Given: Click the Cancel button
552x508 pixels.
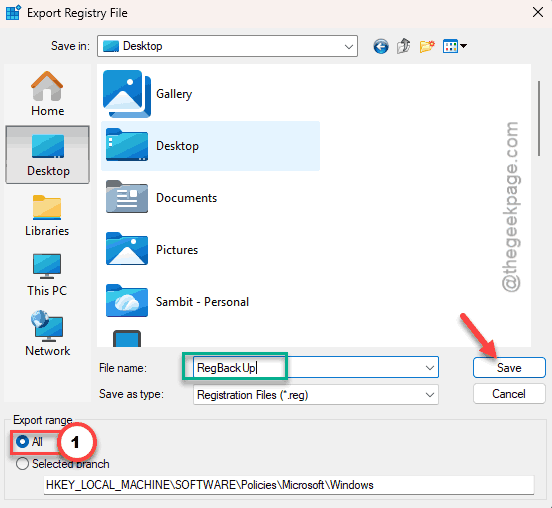Looking at the screenshot, I should pyautogui.click(x=509, y=394).
